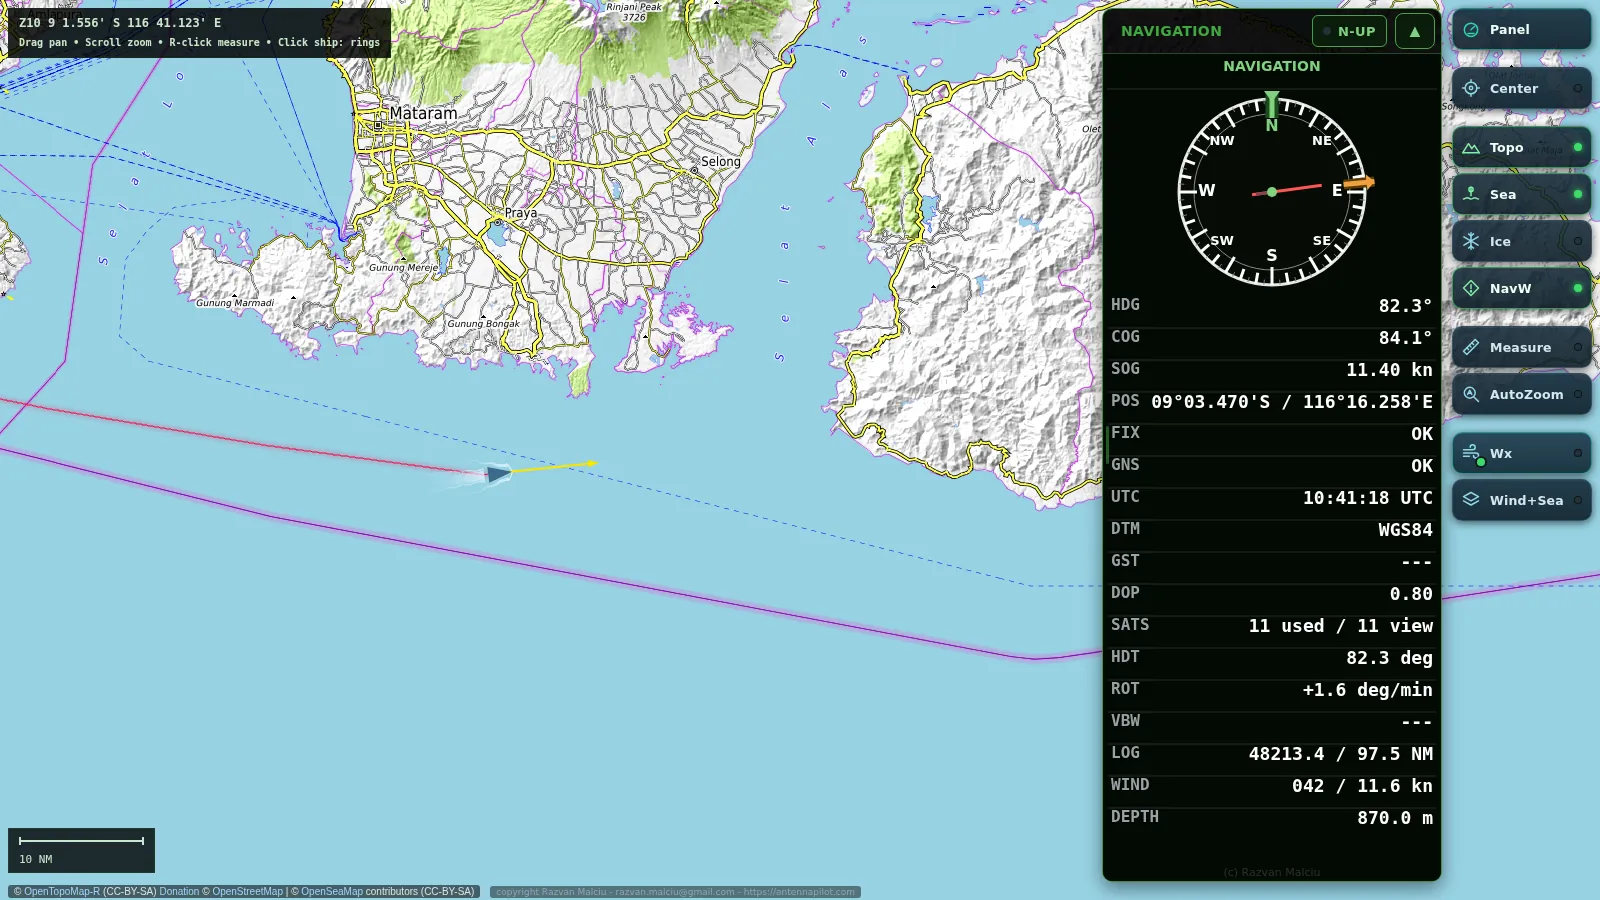
Task: Click the Measure button label
Action: point(1520,347)
